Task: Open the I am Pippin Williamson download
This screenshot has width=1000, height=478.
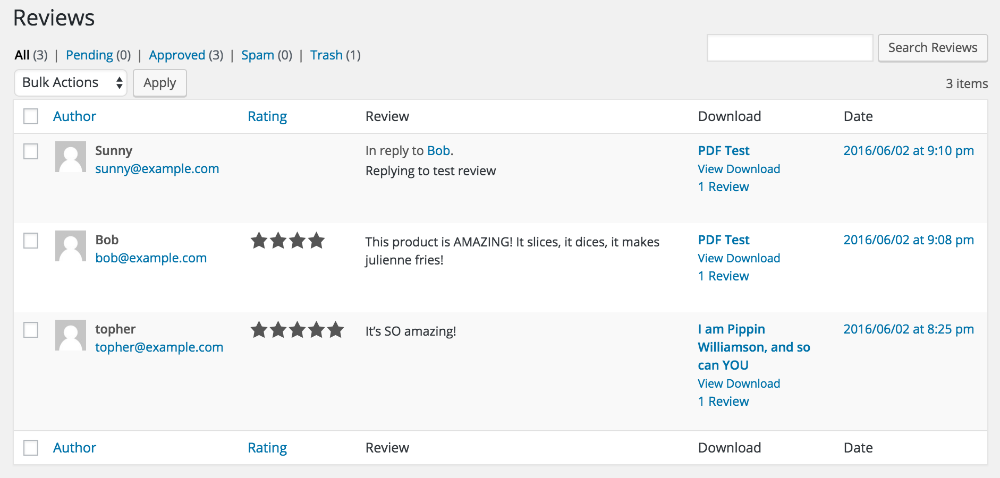Action: pyautogui.click(x=754, y=347)
